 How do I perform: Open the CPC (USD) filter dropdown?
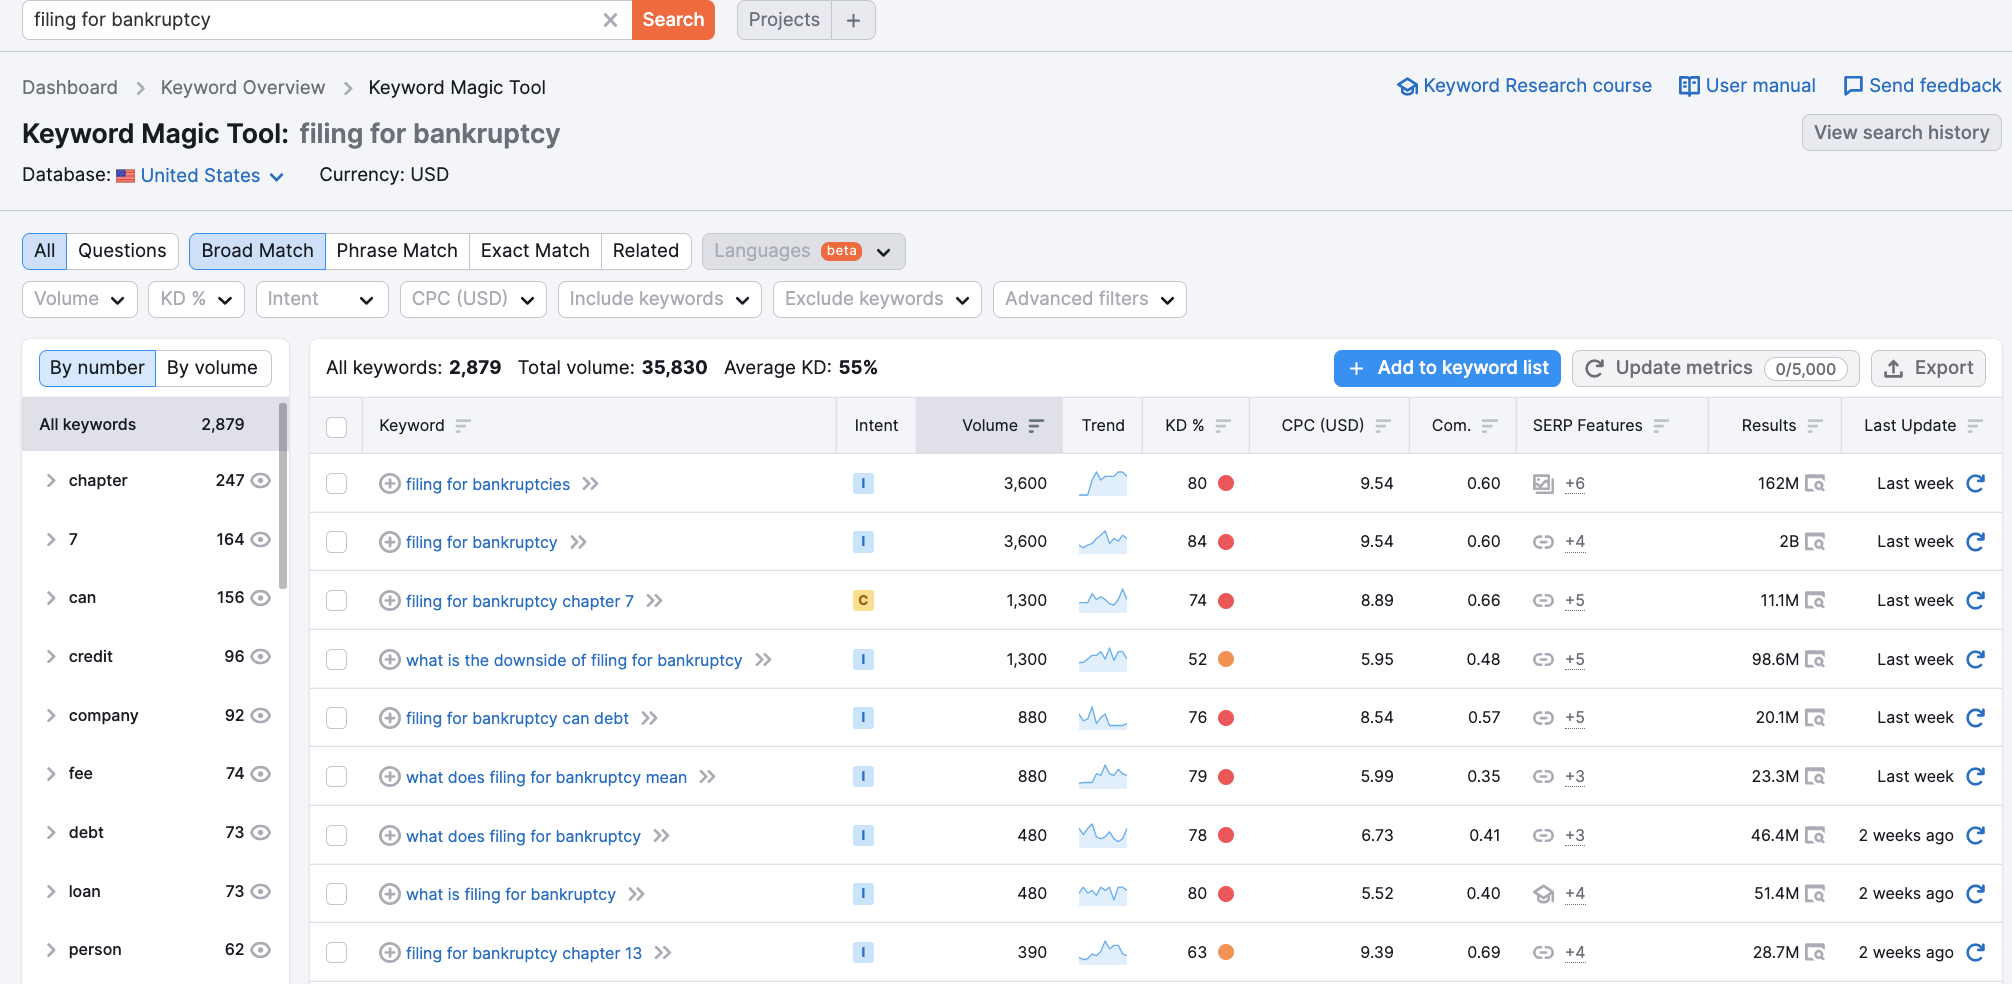pyautogui.click(x=473, y=299)
